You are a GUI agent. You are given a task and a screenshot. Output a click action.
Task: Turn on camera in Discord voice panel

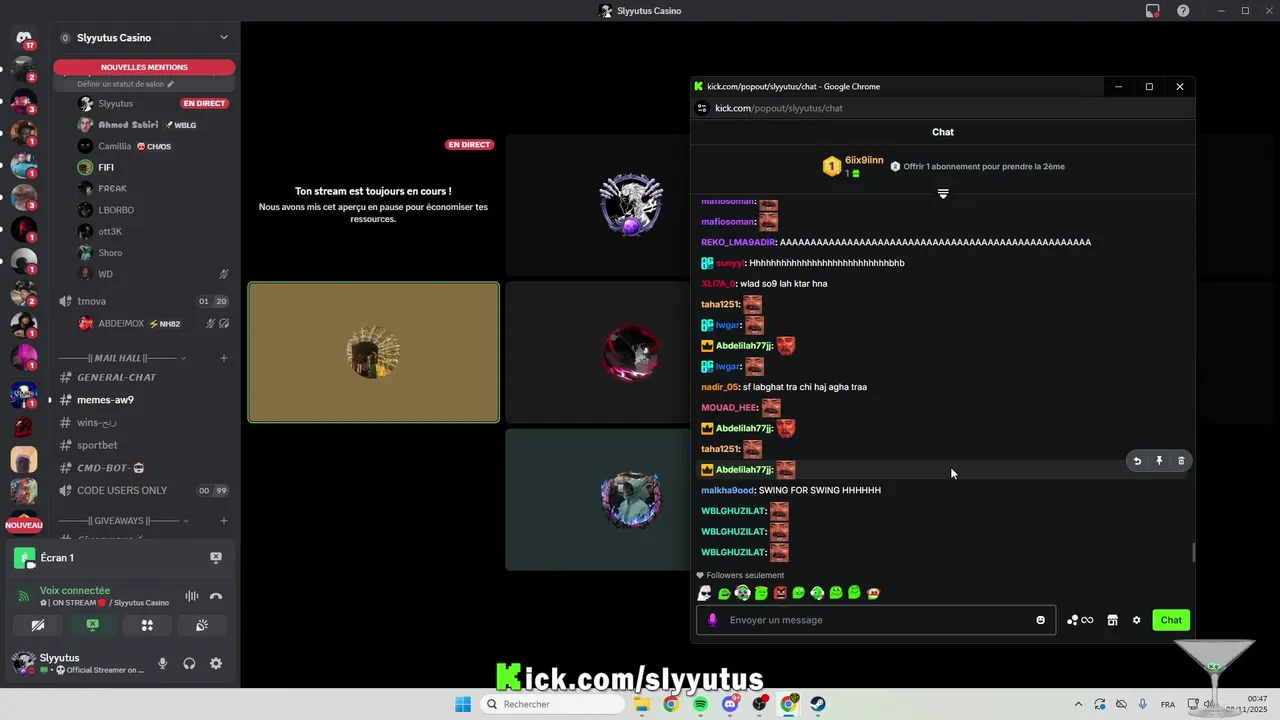click(38, 625)
